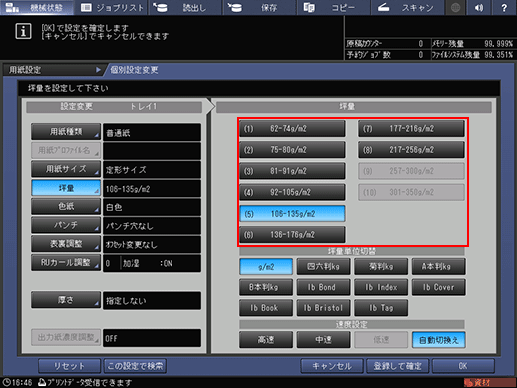
Task: Choose the lb Cover weight unit
Action: click(438, 287)
